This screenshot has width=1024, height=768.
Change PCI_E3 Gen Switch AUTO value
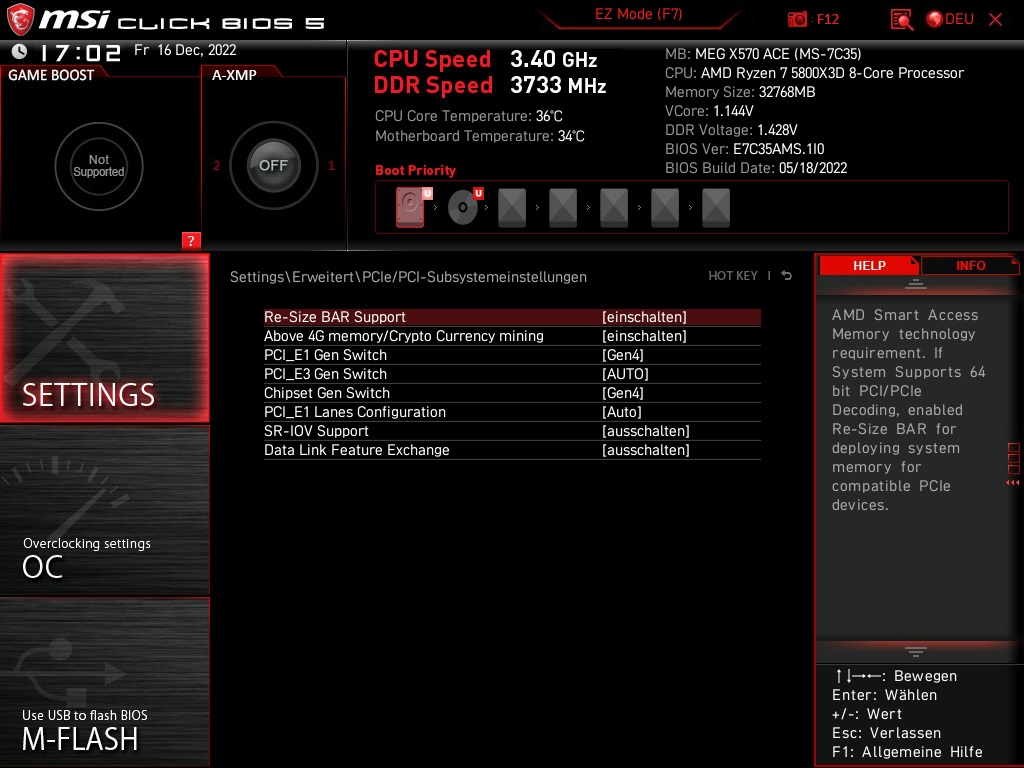625,374
